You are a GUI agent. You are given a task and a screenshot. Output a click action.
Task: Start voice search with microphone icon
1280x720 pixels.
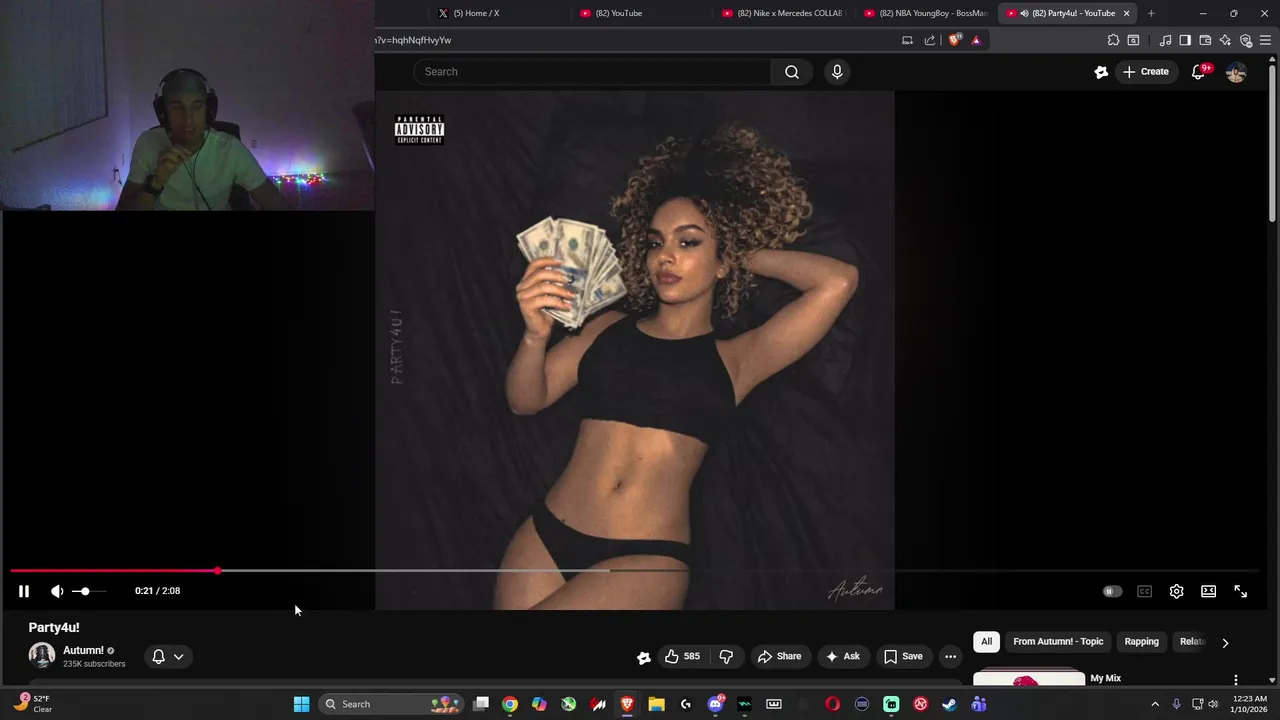tap(837, 72)
